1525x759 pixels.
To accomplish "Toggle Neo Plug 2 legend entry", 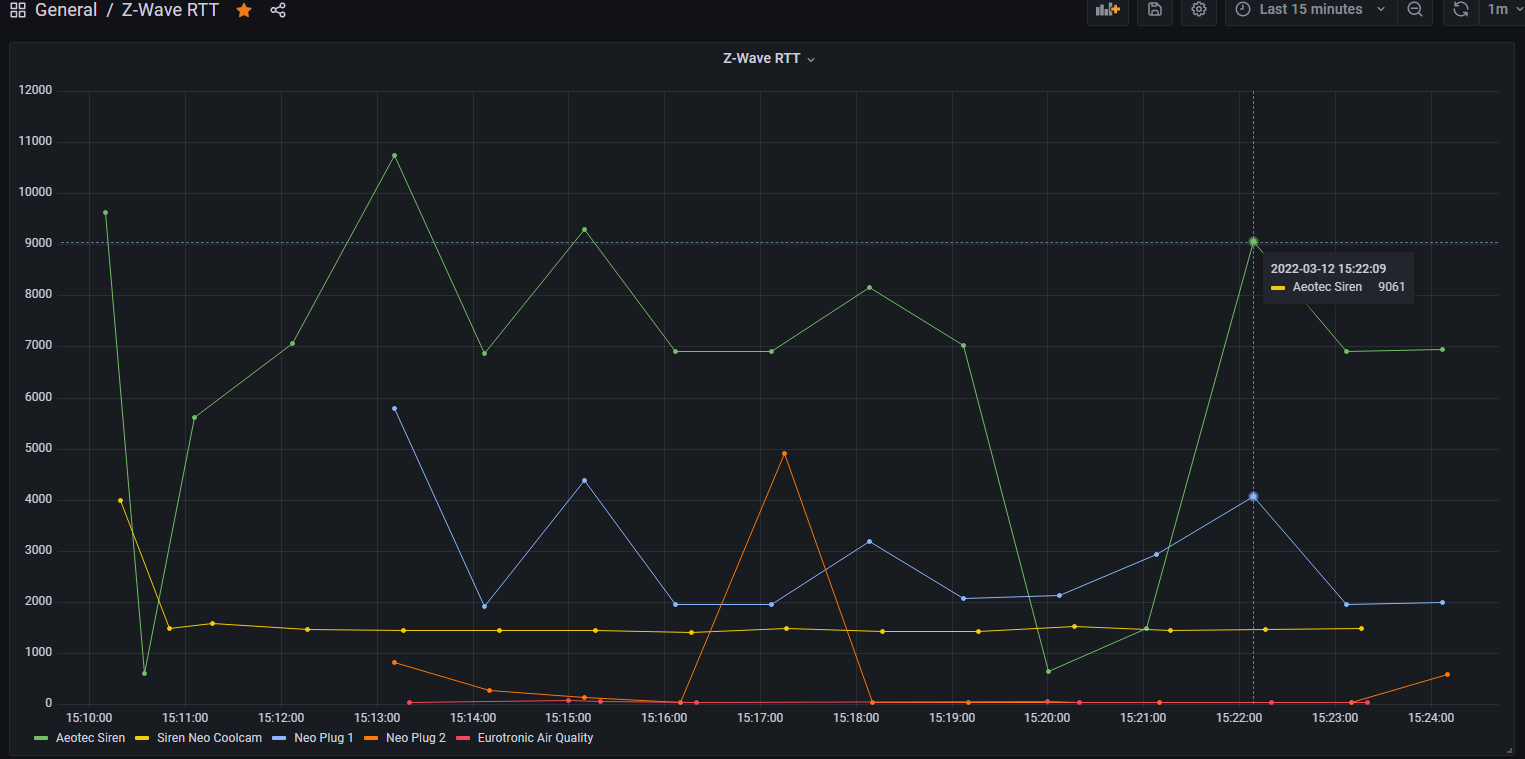I will 415,738.
